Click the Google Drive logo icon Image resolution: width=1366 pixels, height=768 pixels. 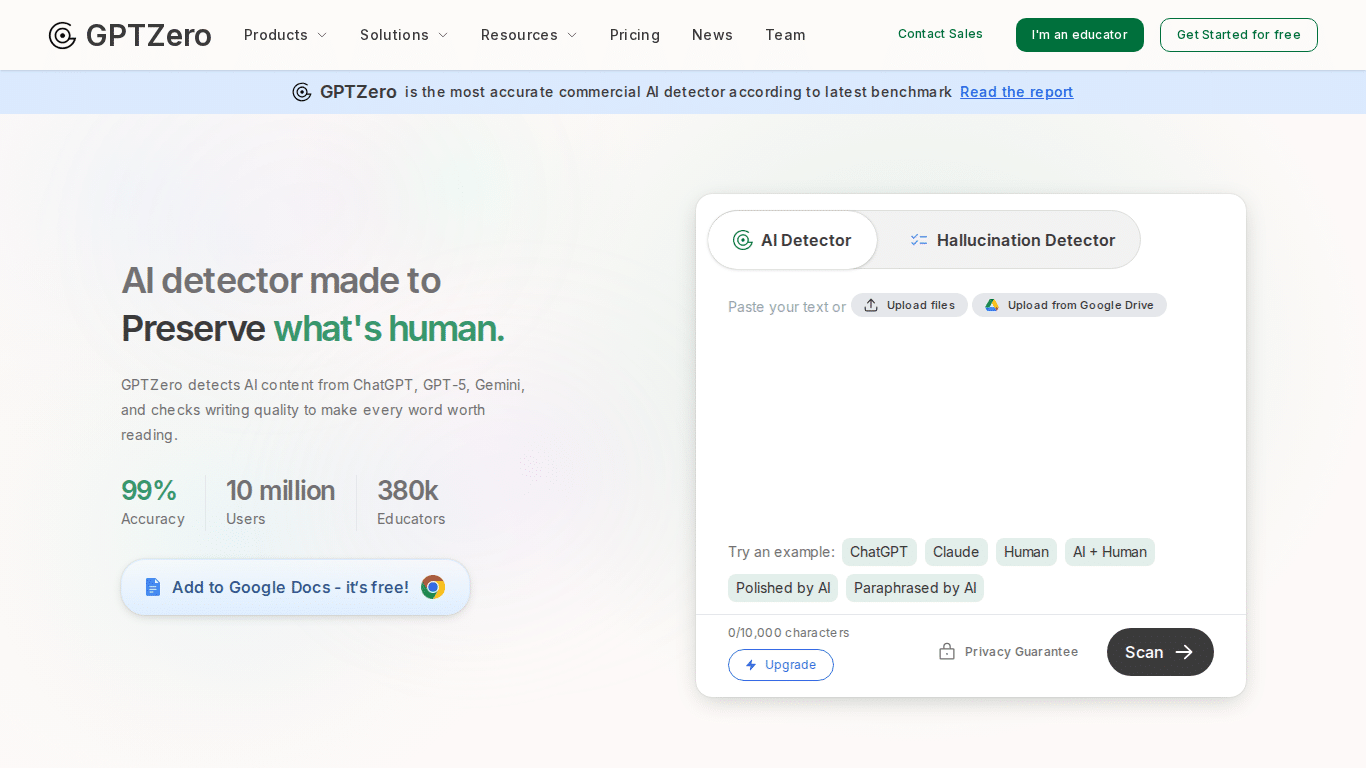[x=992, y=305]
